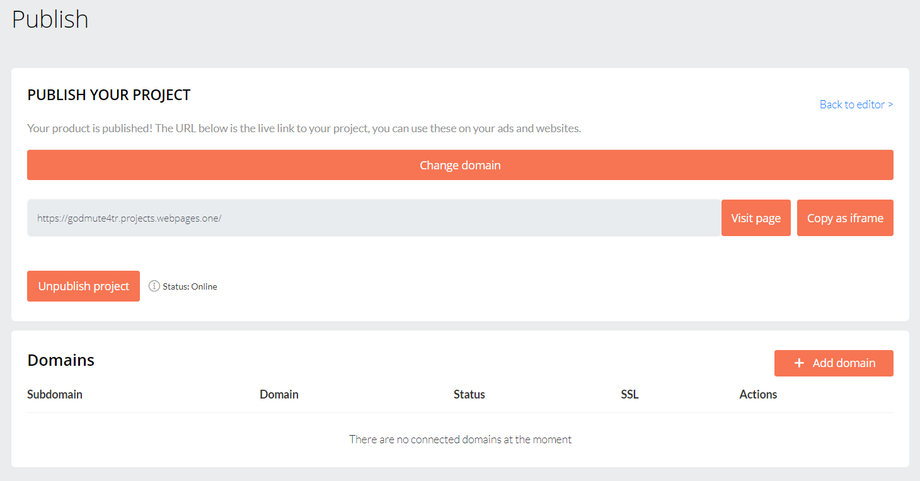This screenshot has width=920, height=481.
Task: Select the Actions column header
Action: point(758,394)
